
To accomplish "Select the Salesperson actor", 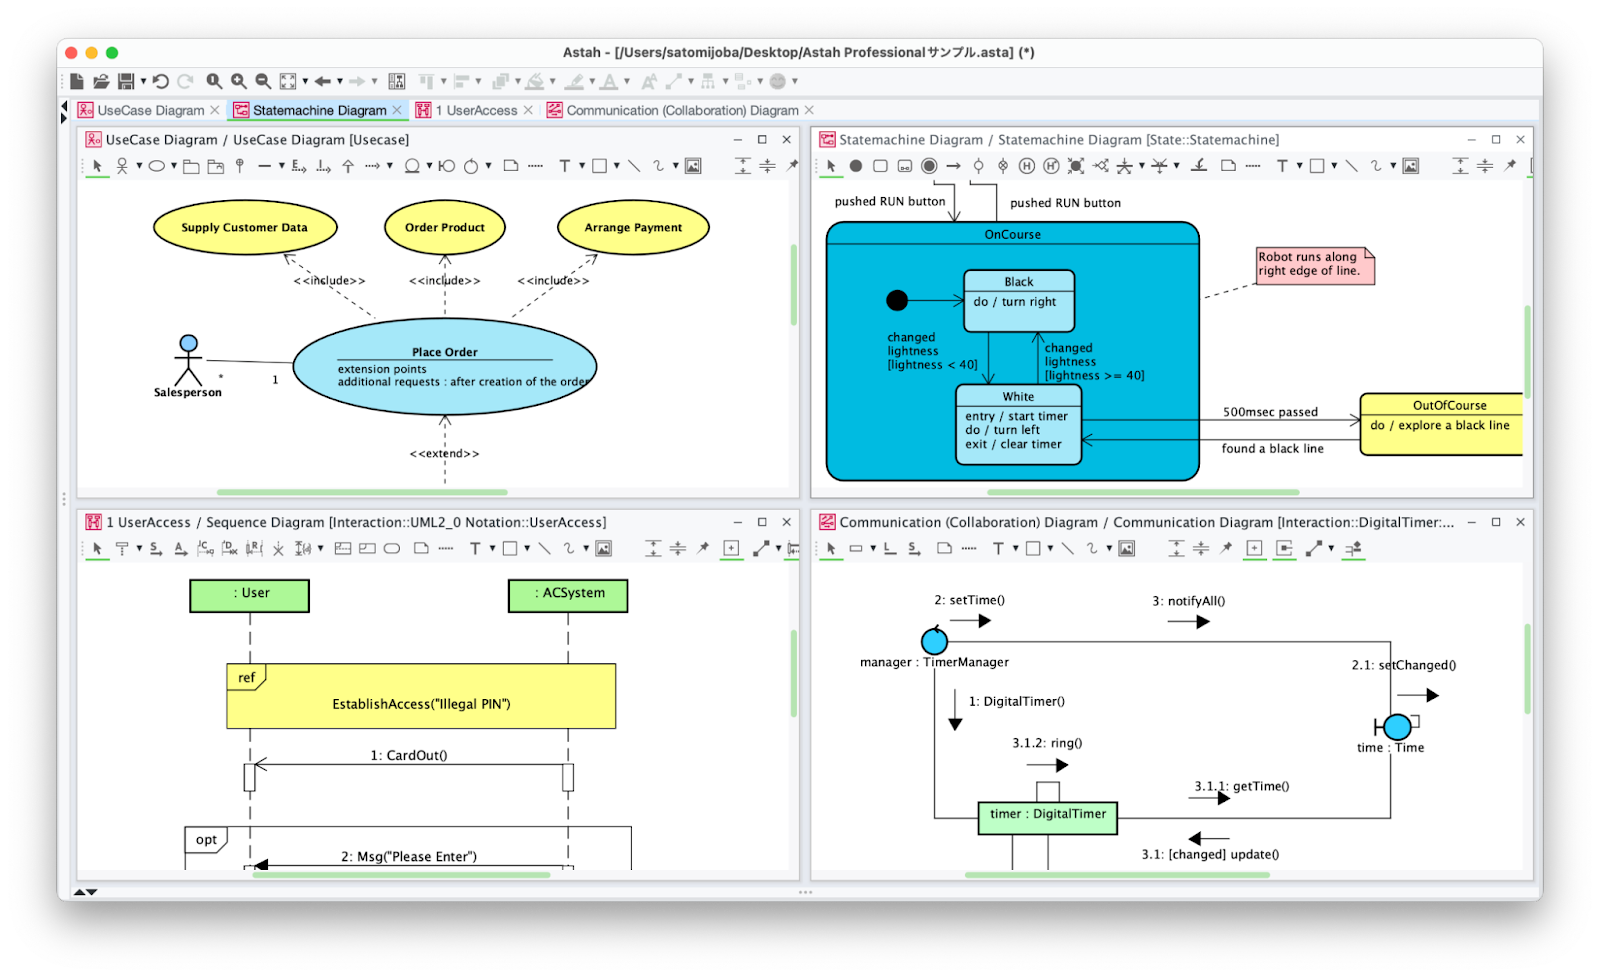I will [x=188, y=366].
